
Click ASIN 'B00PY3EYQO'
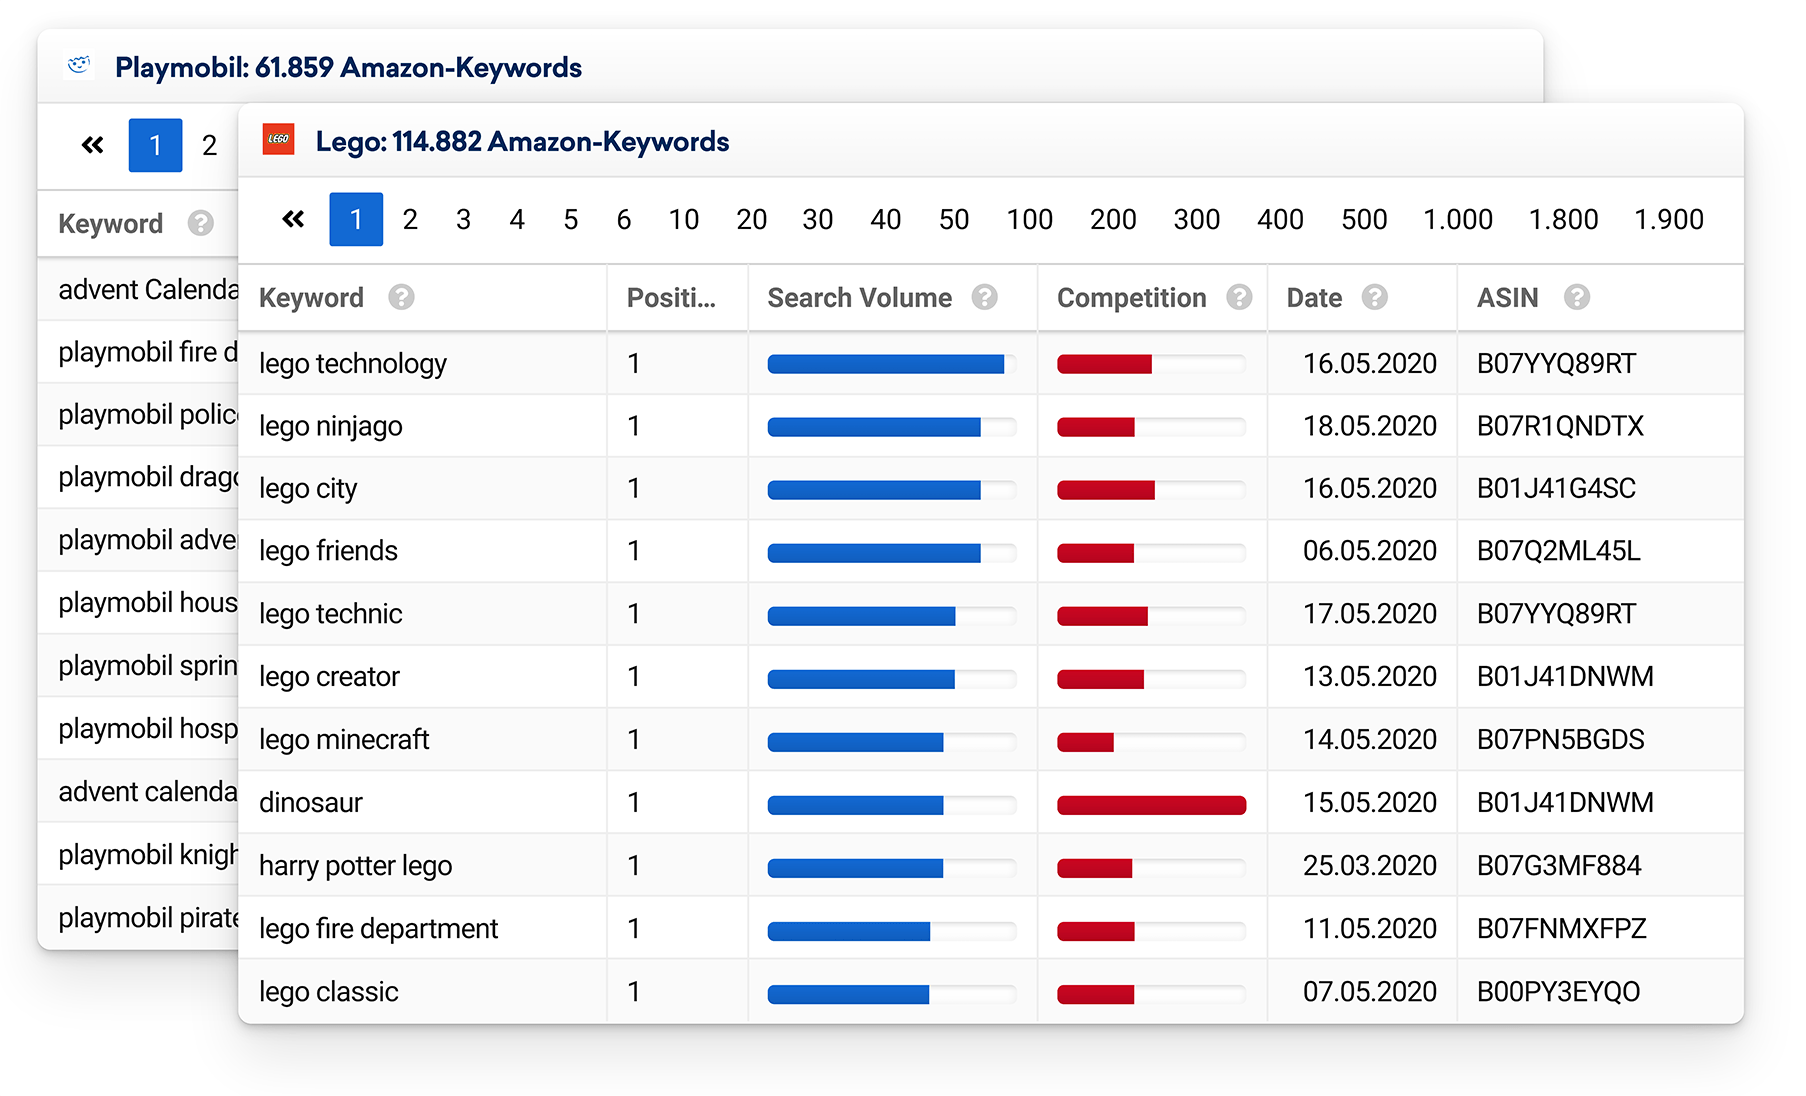click(x=1559, y=992)
